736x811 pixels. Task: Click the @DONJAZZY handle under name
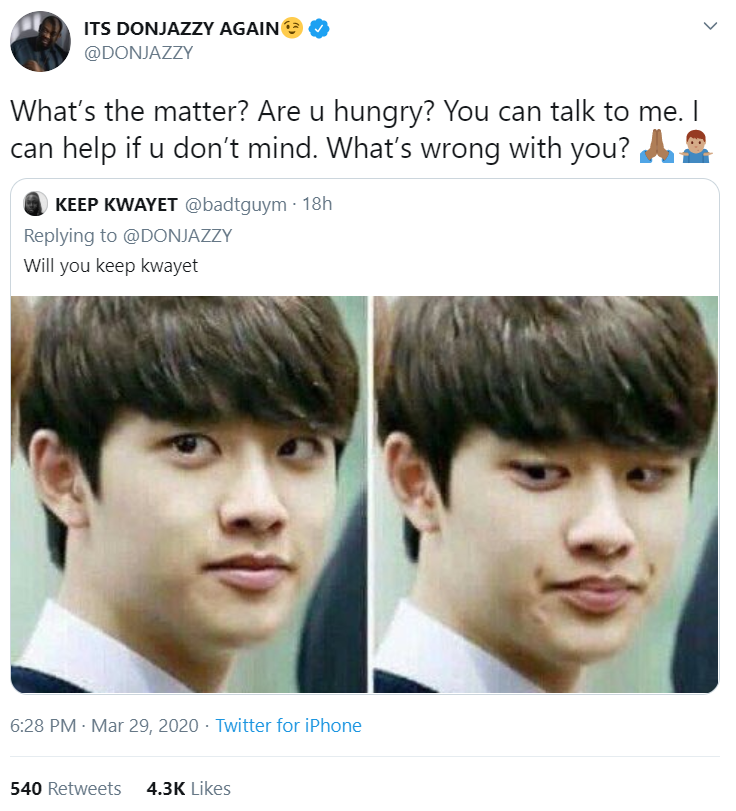(x=138, y=53)
